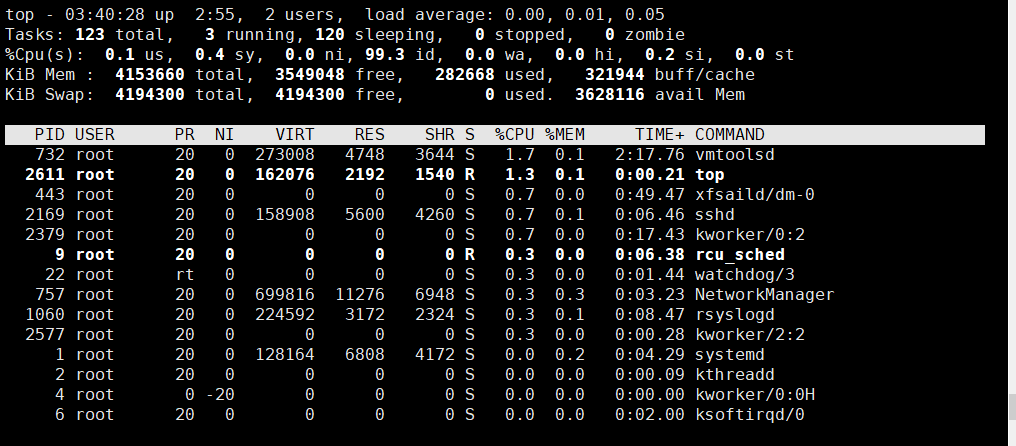Click the ksoftirqd/0 process row

click(495, 414)
